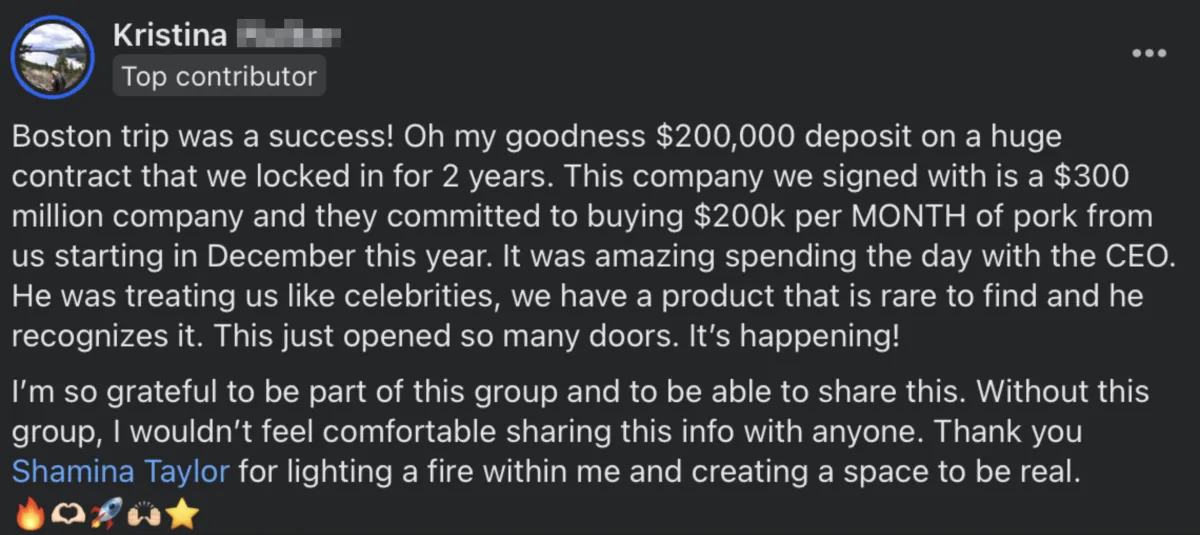Click Kristina's circular profile picture
The width and height of the screenshot is (1200, 535).
point(52,56)
